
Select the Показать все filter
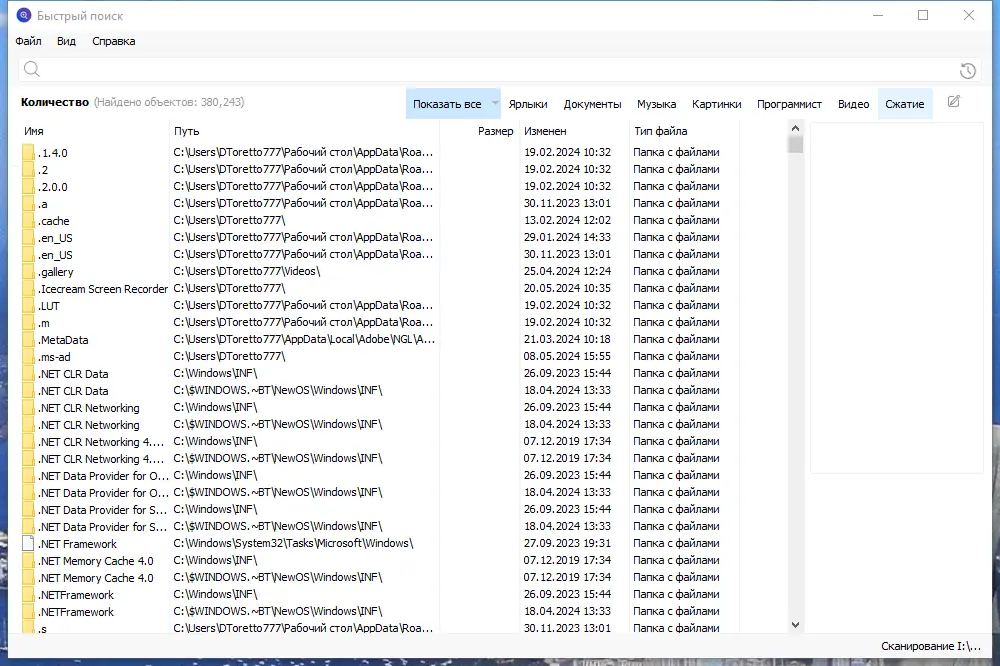[x=447, y=104]
